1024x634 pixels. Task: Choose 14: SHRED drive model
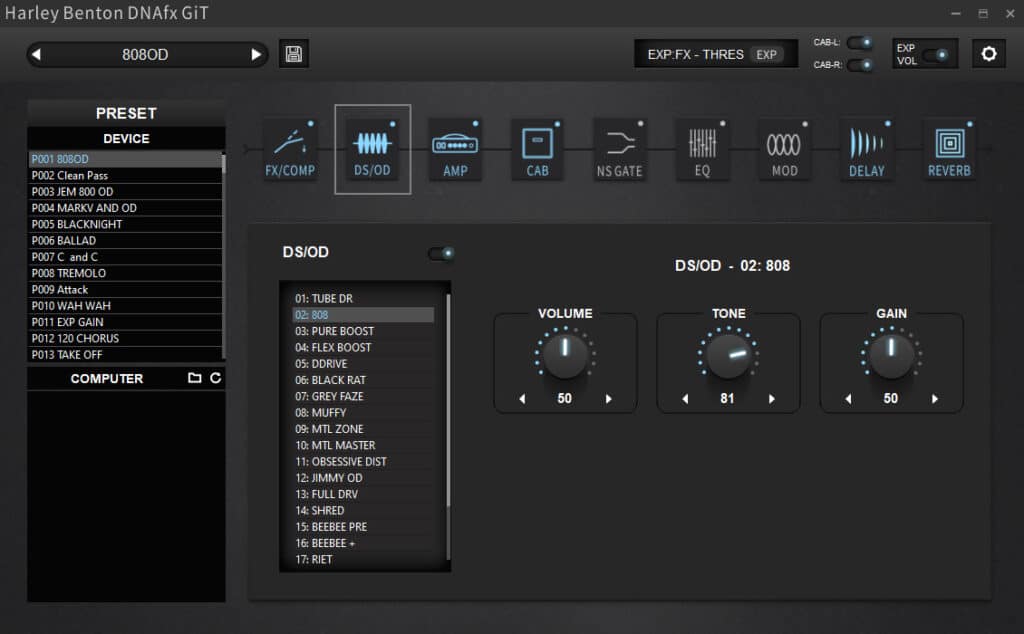[x=363, y=511]
